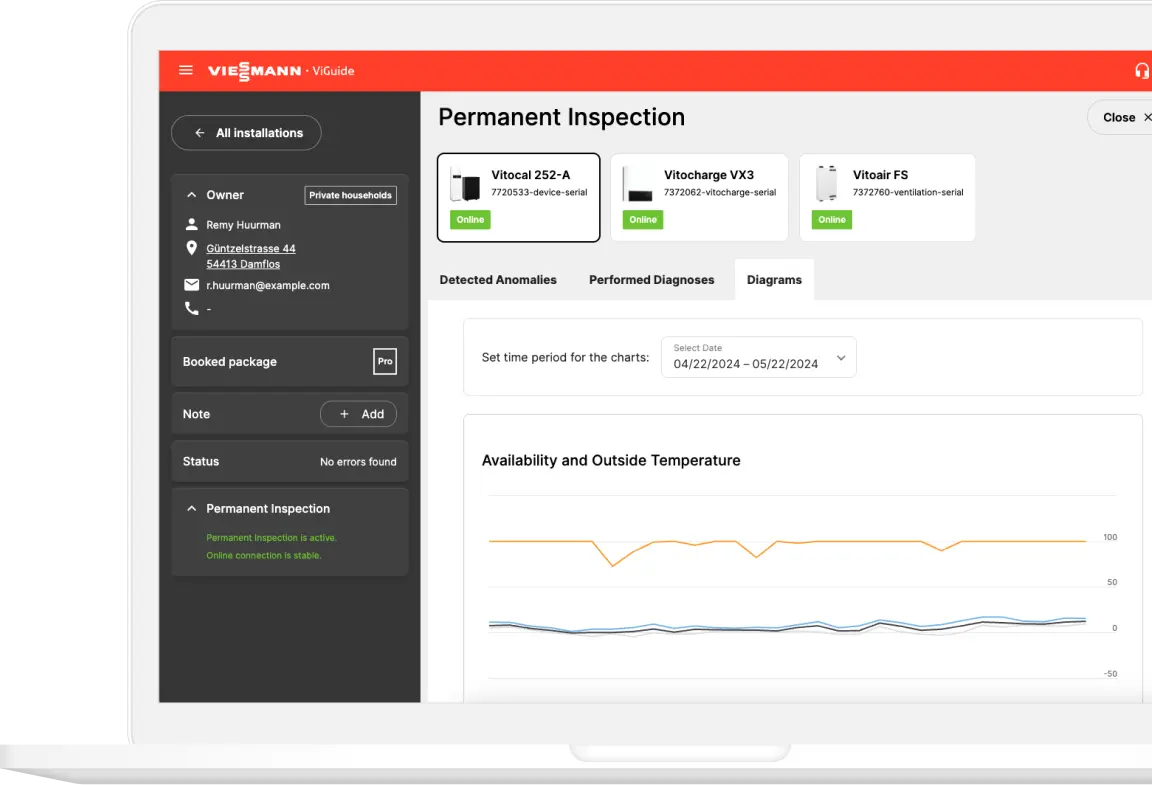Select the Vitocharge VX3 device card
This screenshot has width=1152, height=785.
[699, 197]
